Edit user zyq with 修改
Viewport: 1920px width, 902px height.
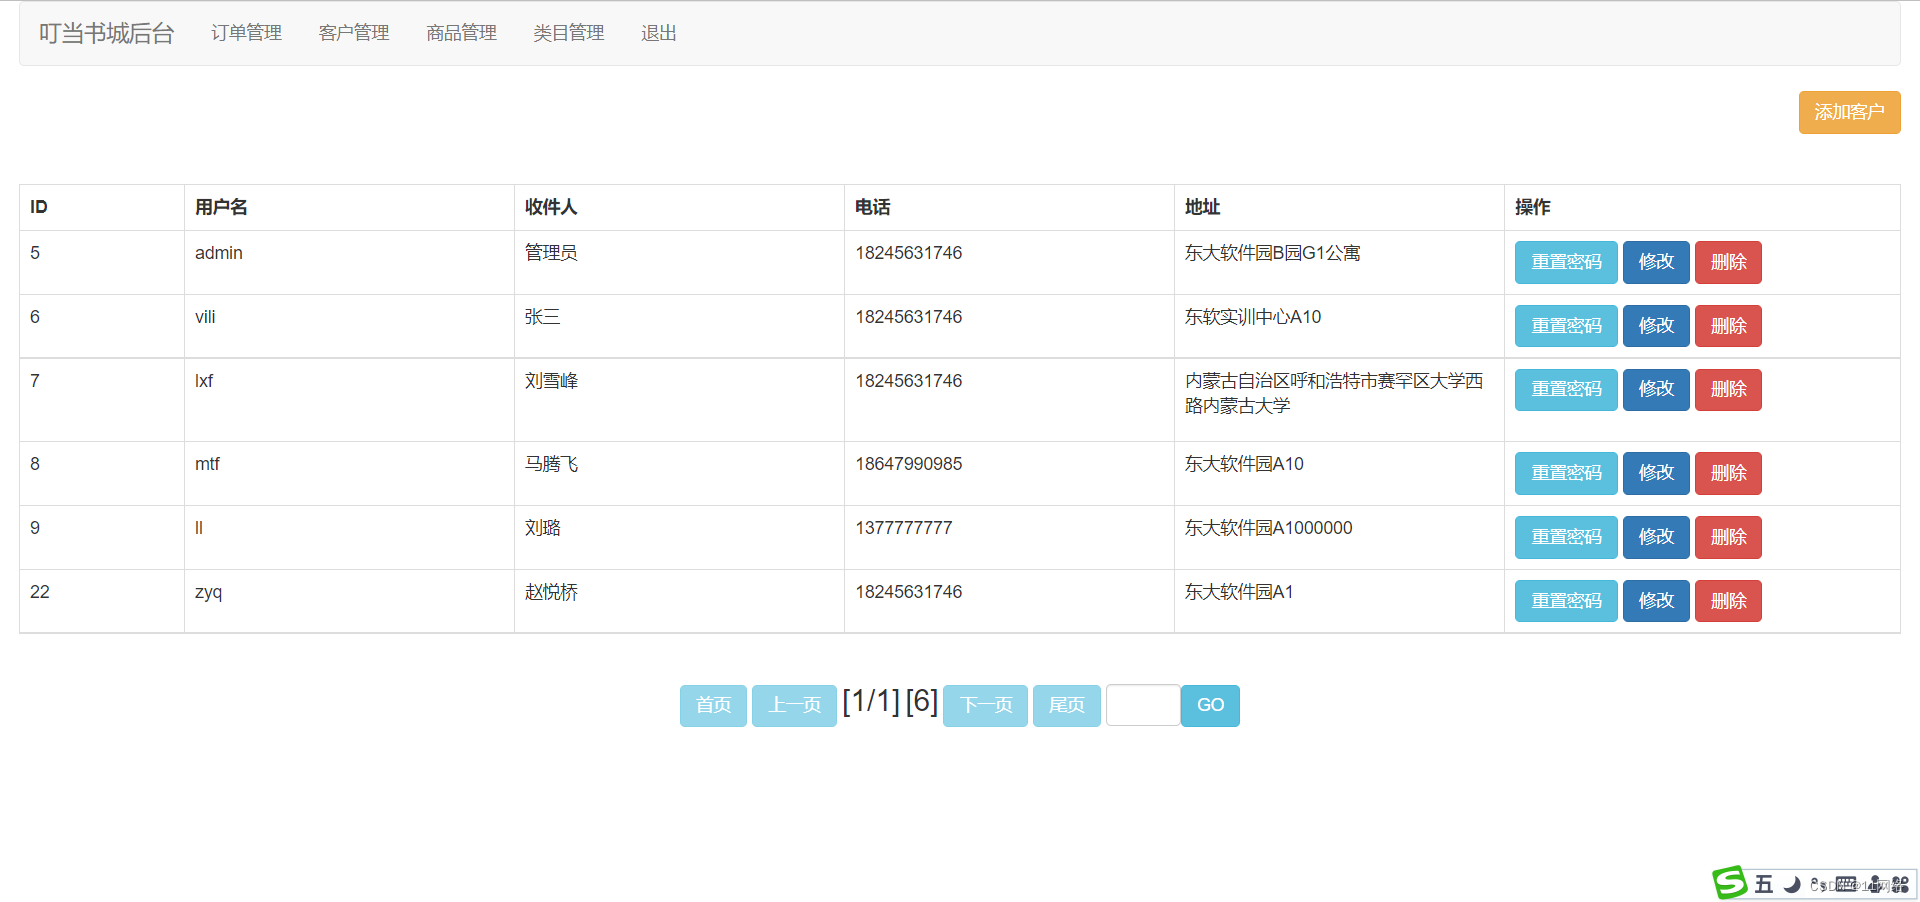click(x=1656, y=601)
